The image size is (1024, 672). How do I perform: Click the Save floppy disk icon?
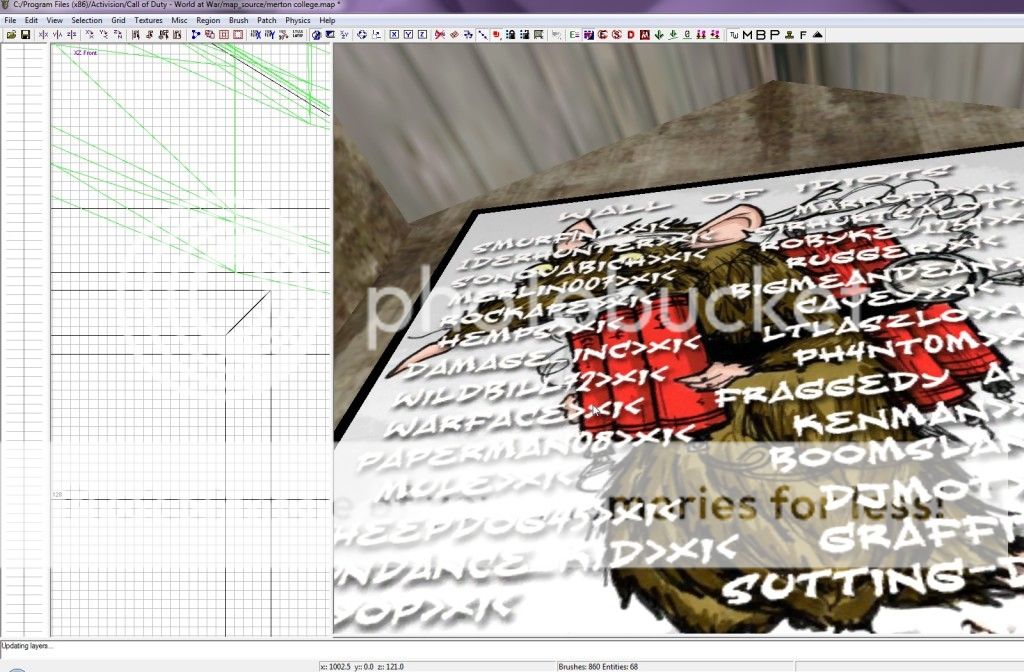click(x=25, y=35)
